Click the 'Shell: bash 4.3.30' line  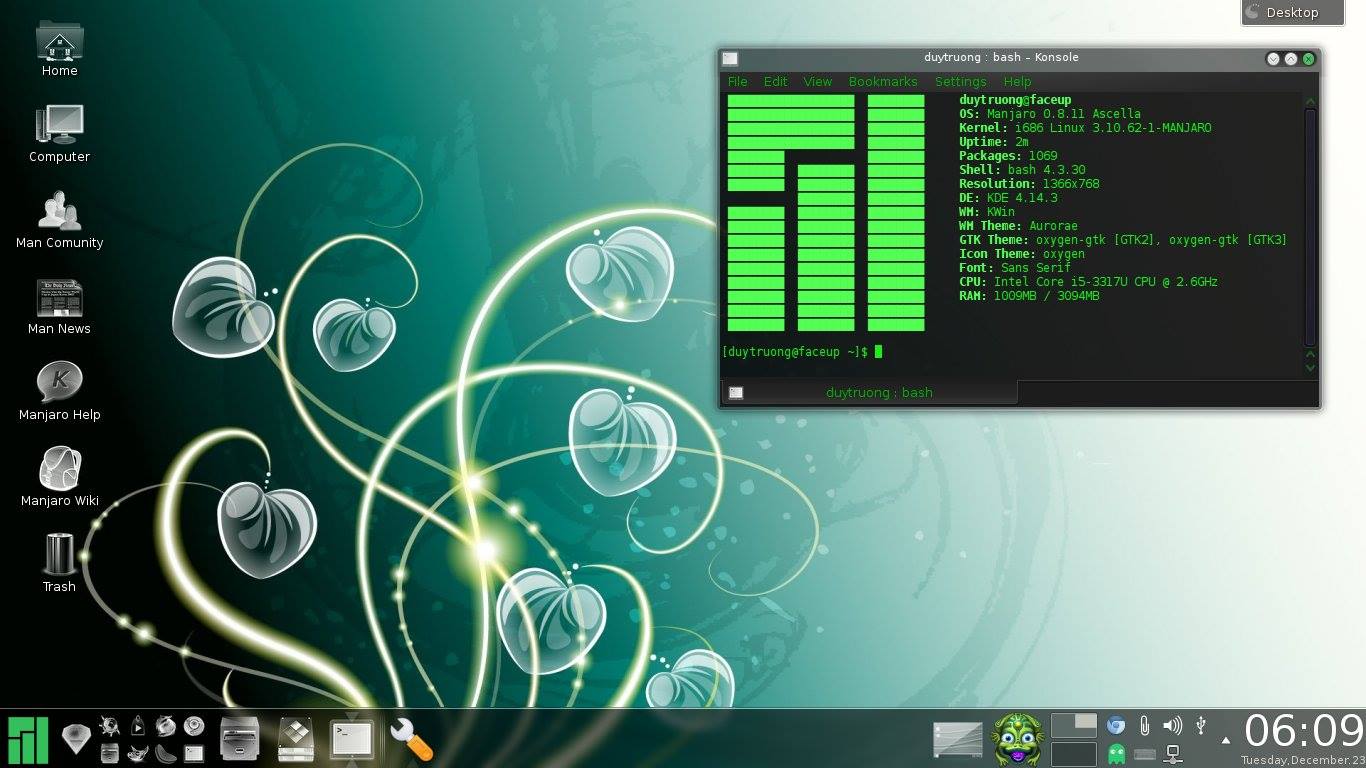[1022, 170]
